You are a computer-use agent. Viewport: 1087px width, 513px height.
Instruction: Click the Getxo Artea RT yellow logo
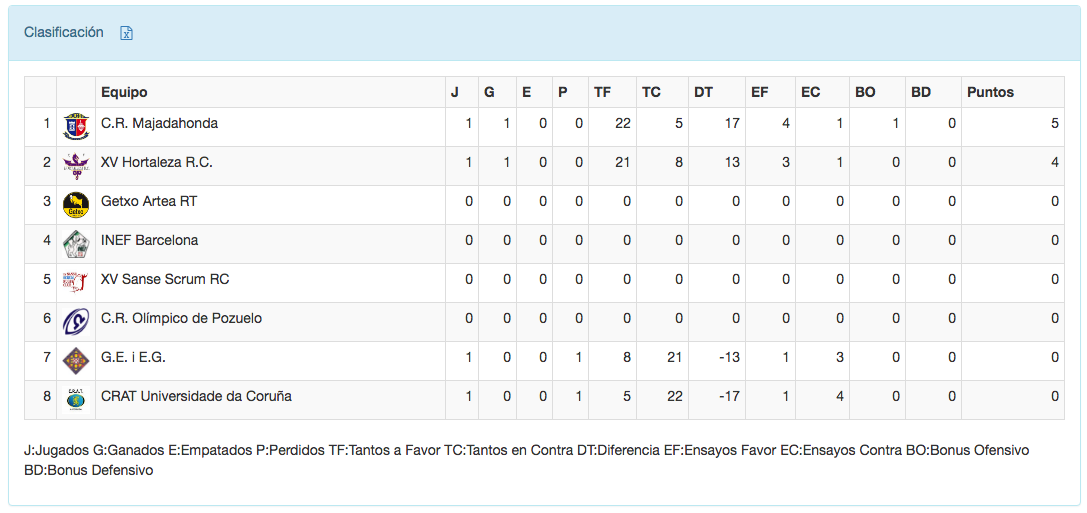point(75,204)
